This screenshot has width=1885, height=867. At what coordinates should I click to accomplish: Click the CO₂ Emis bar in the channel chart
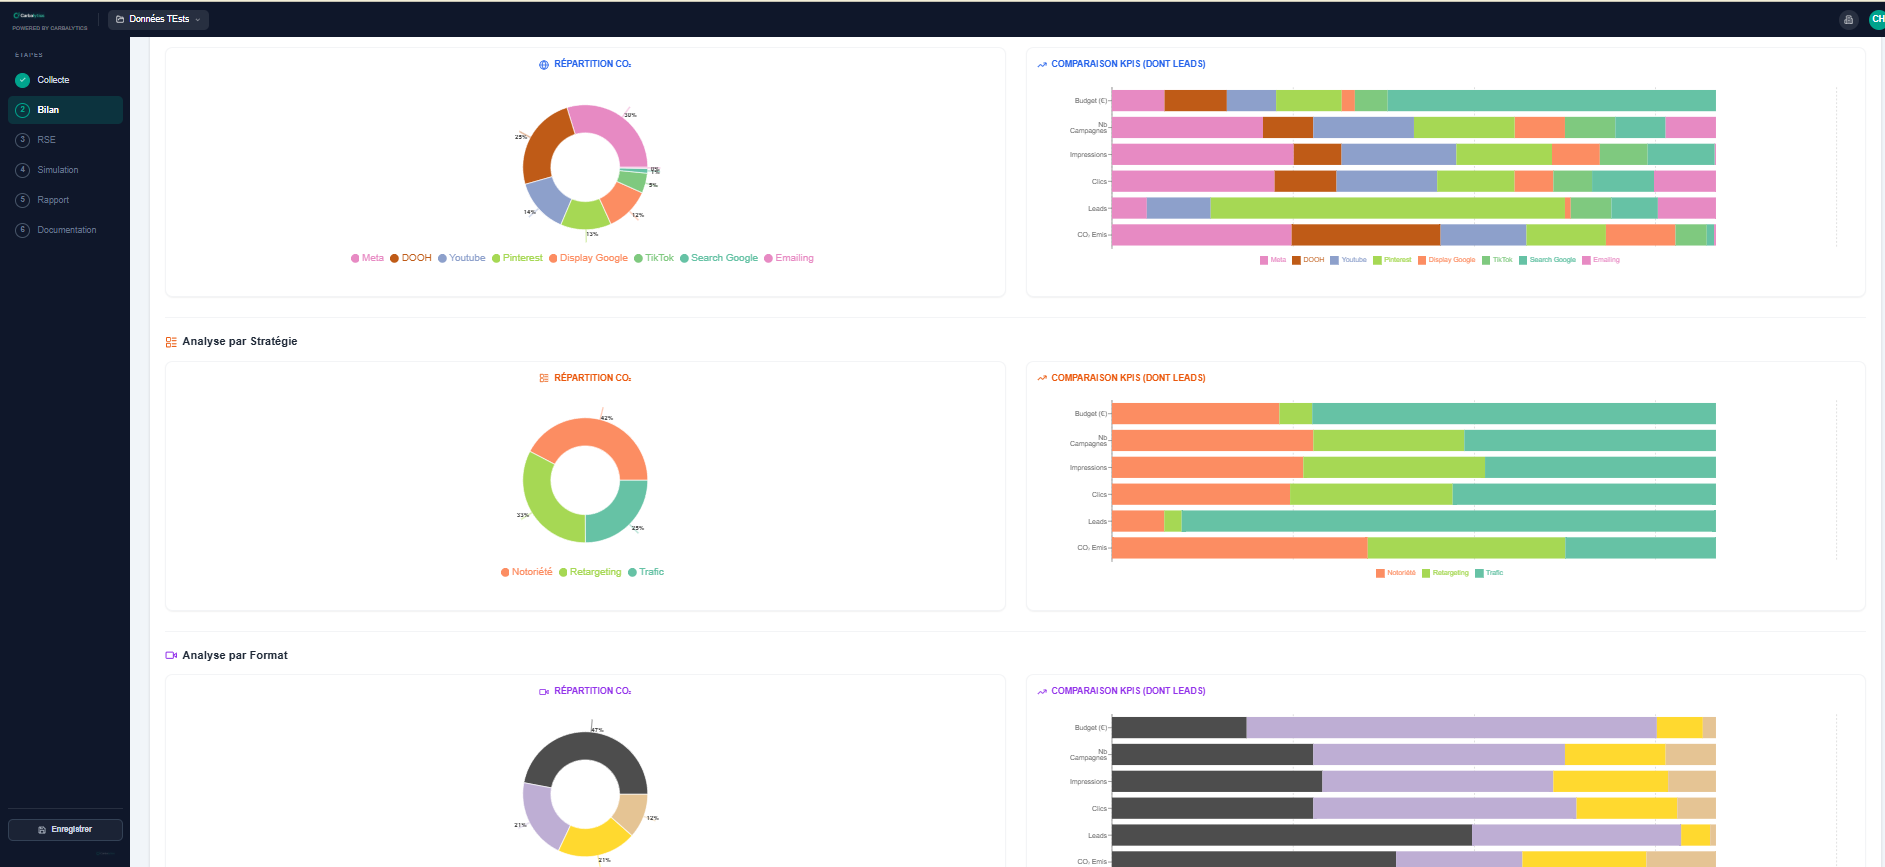(1413, 235)
